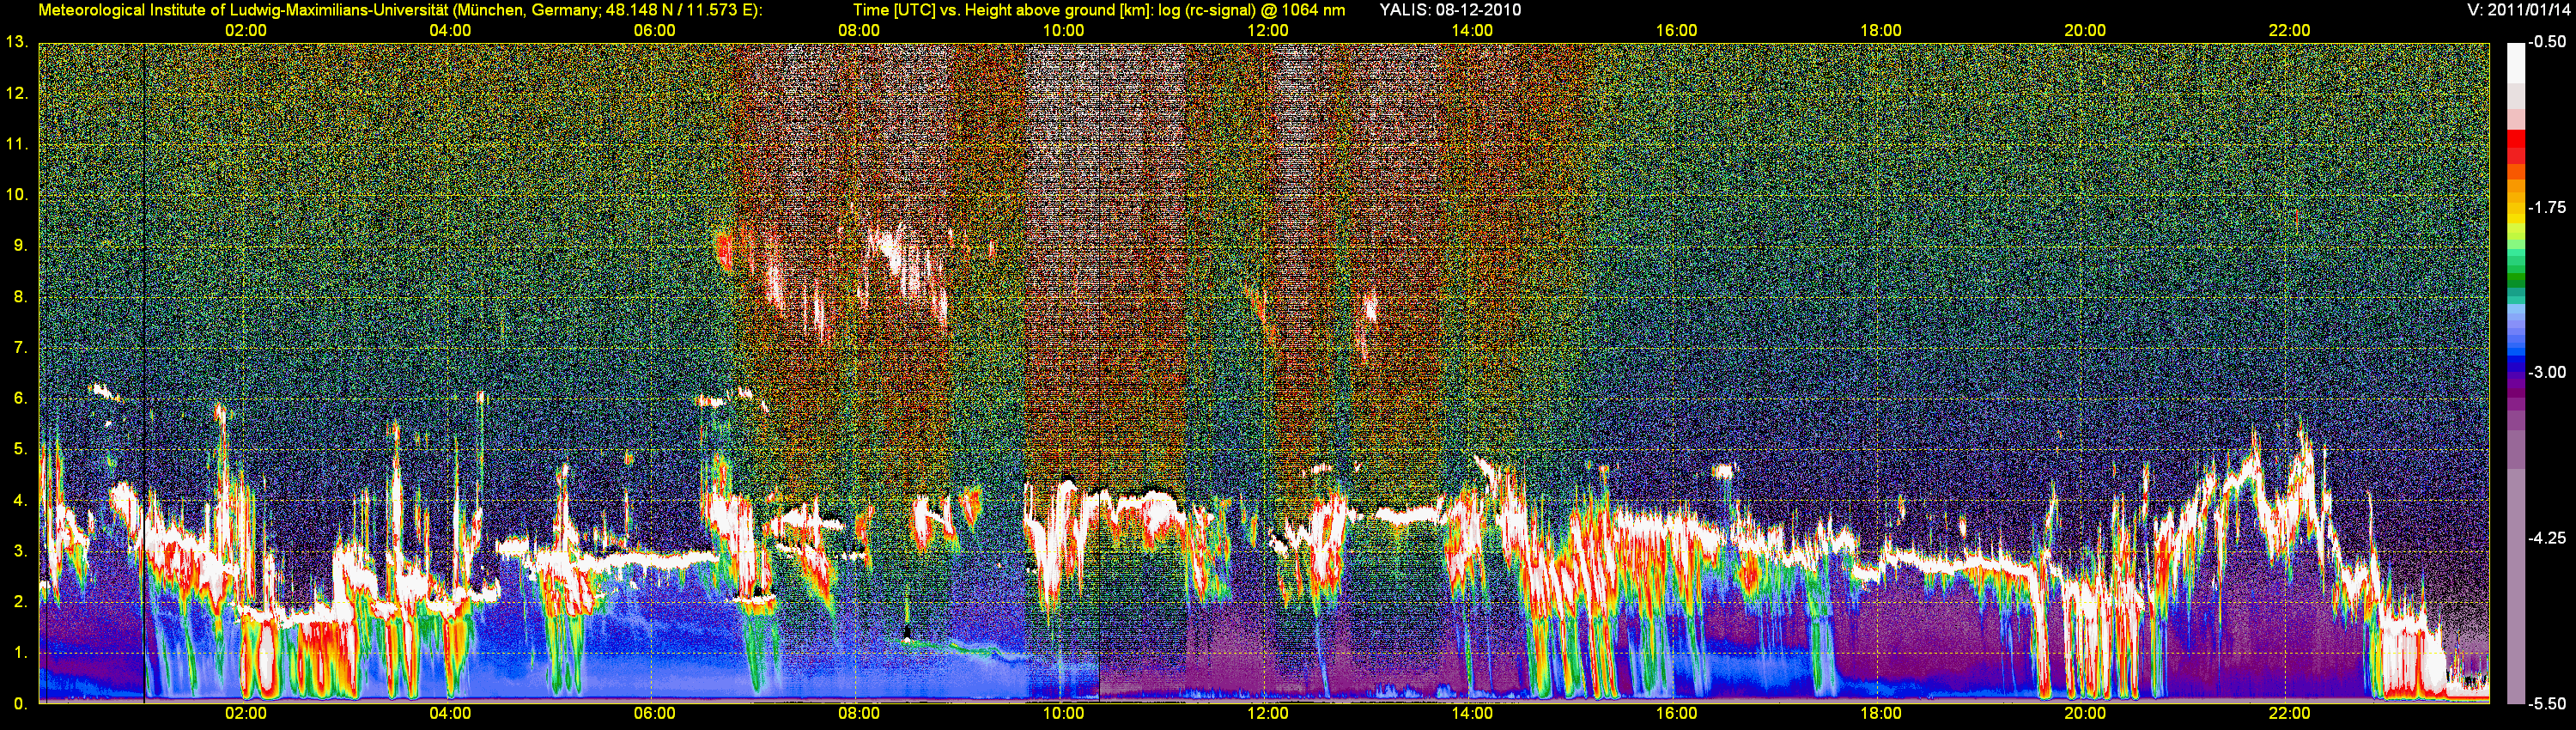Click the 1. height axis label
This screenshot has width=2576, height=730.
coord(20,652)
